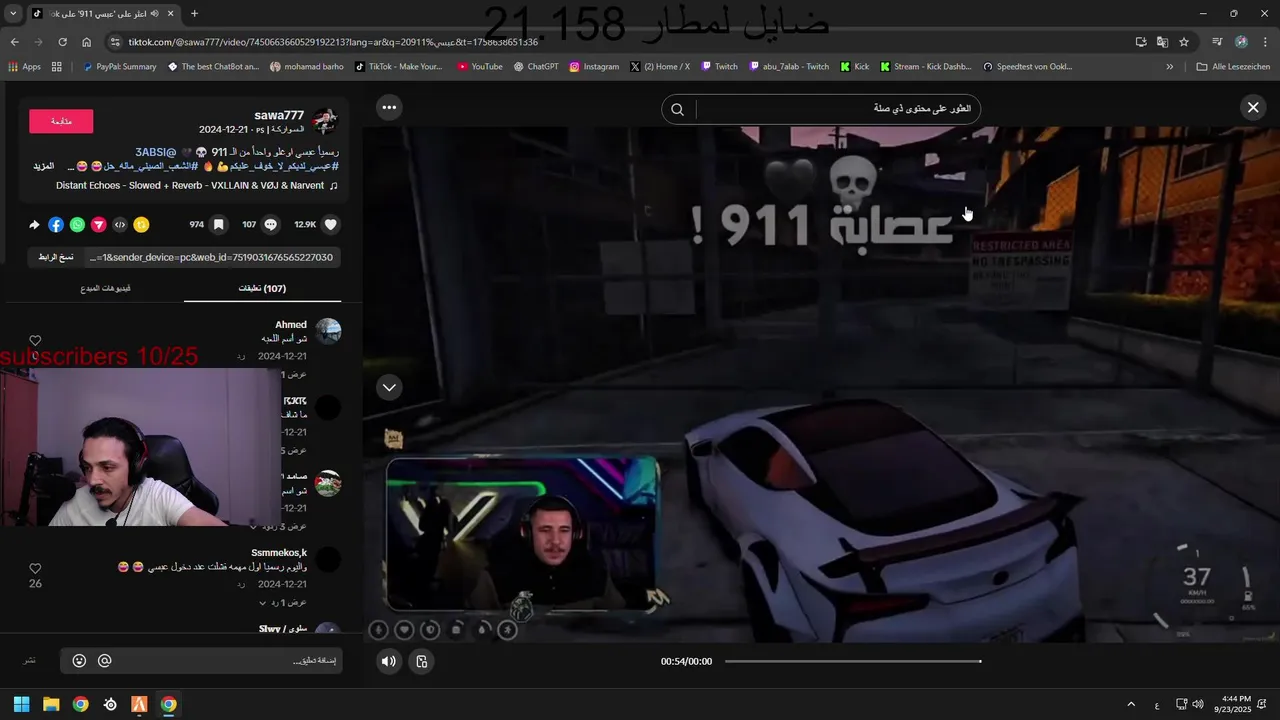Open the sawa777 profile avatar

point(326,121)
